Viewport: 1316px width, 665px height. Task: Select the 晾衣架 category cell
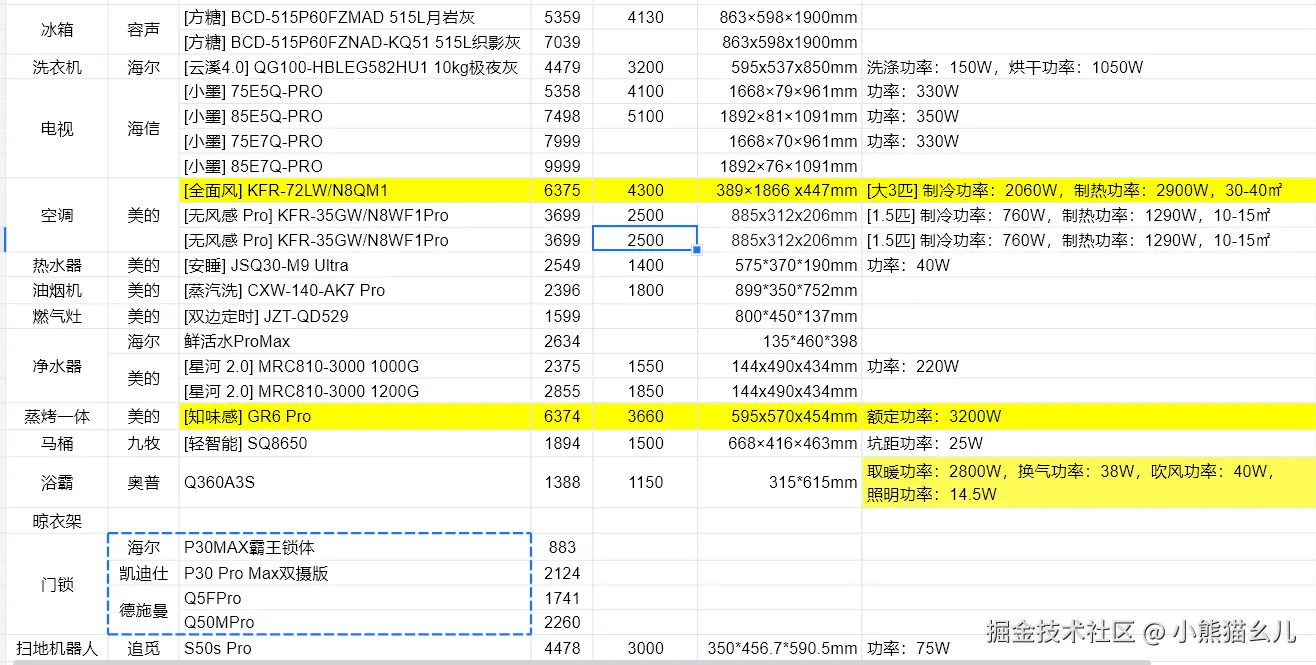[x=56, y=521]
